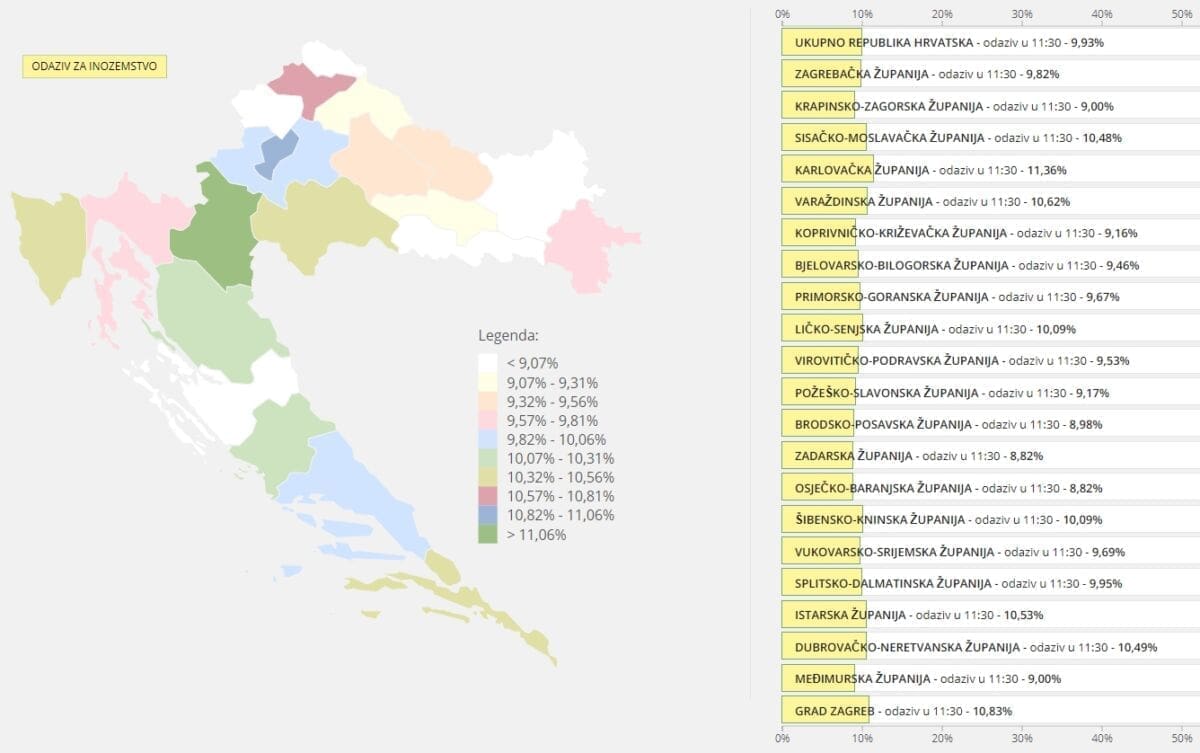Select legend swatch for 9,82% - 10,06%
Image resolution: width=1200 pixels, height=753 pixels.
coord(488,440)
